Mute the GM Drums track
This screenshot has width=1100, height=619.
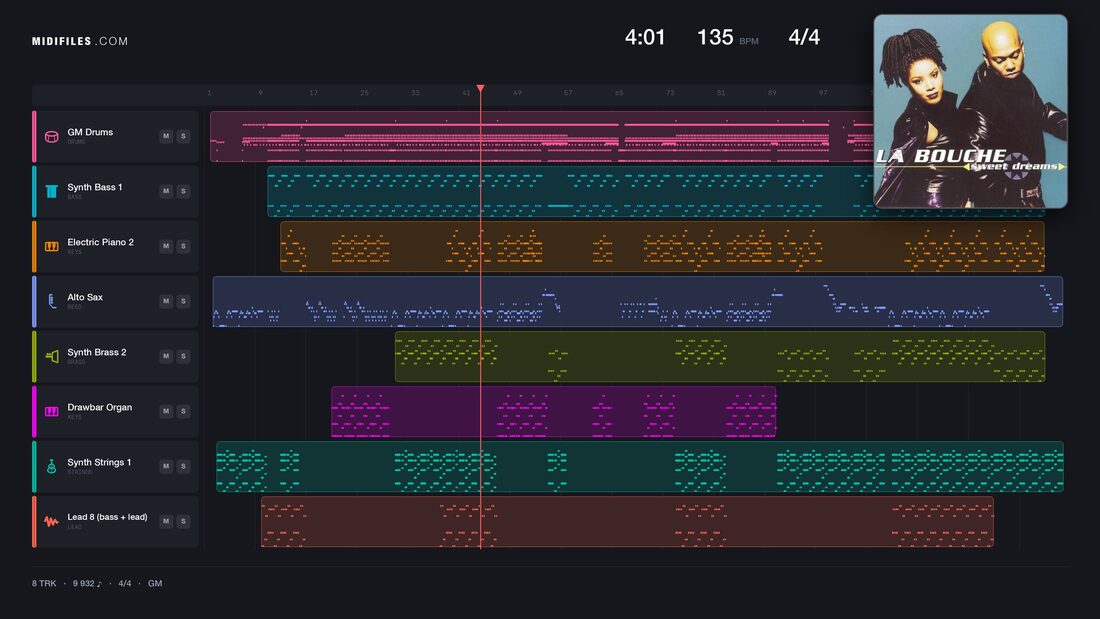(166, 136)
